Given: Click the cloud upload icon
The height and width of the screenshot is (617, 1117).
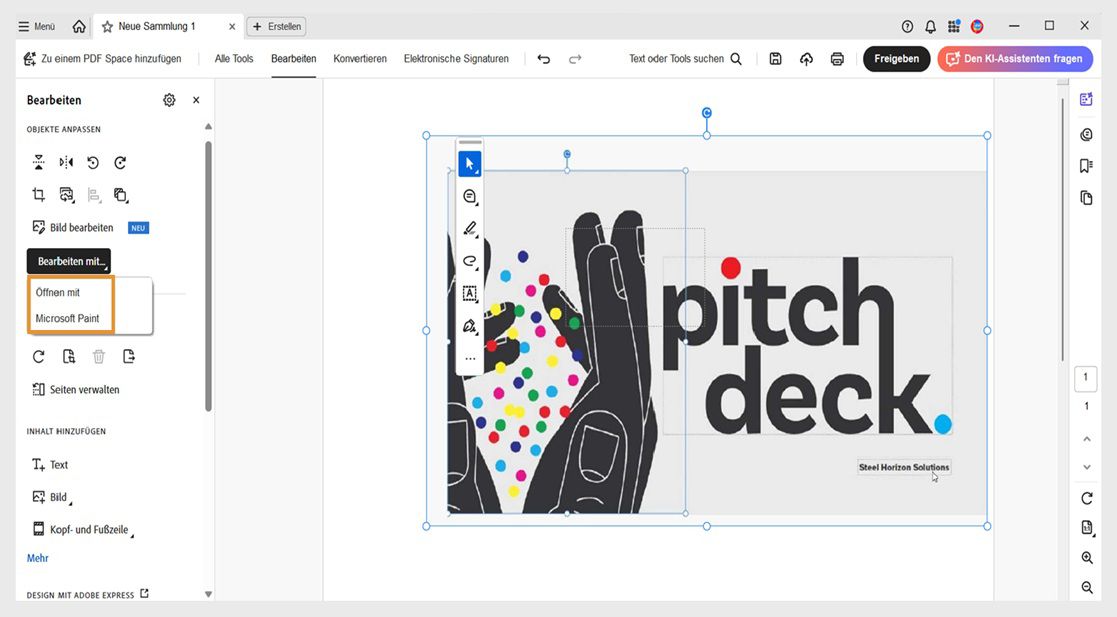Looking at the screenshot, I should click(806, 59).
